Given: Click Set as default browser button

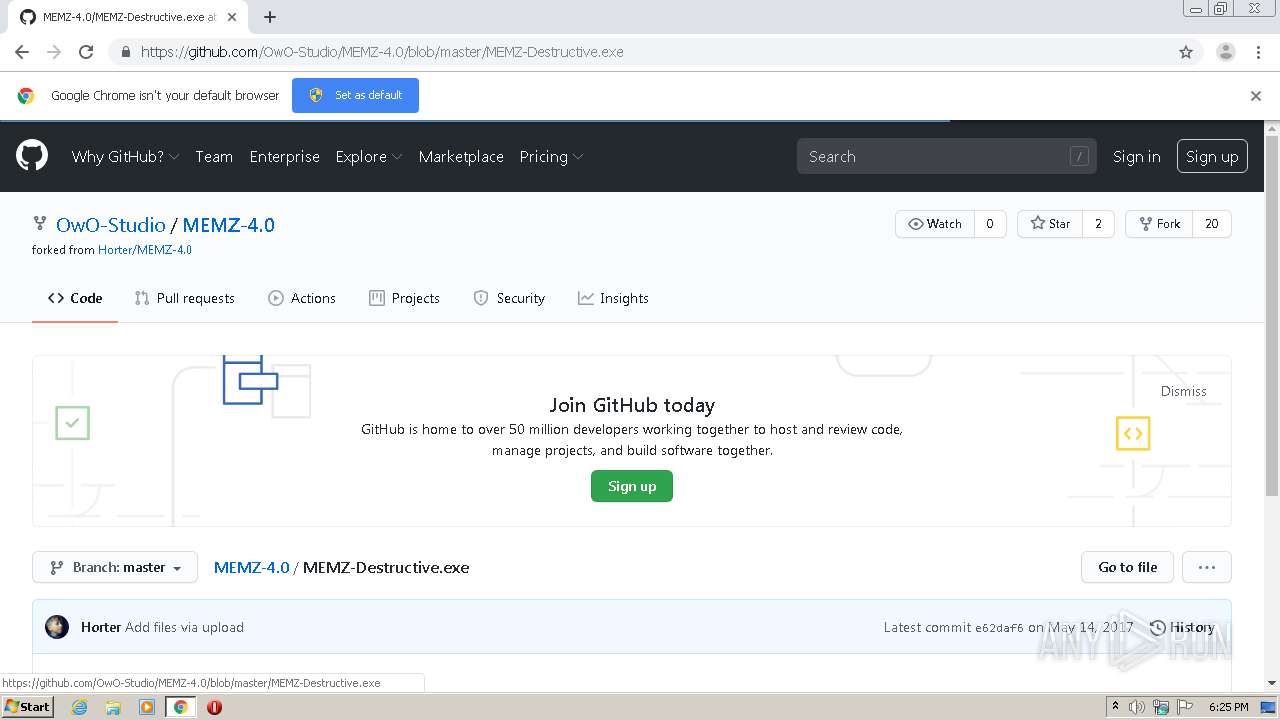Looking at the screenshot, I should pos(355,95).
